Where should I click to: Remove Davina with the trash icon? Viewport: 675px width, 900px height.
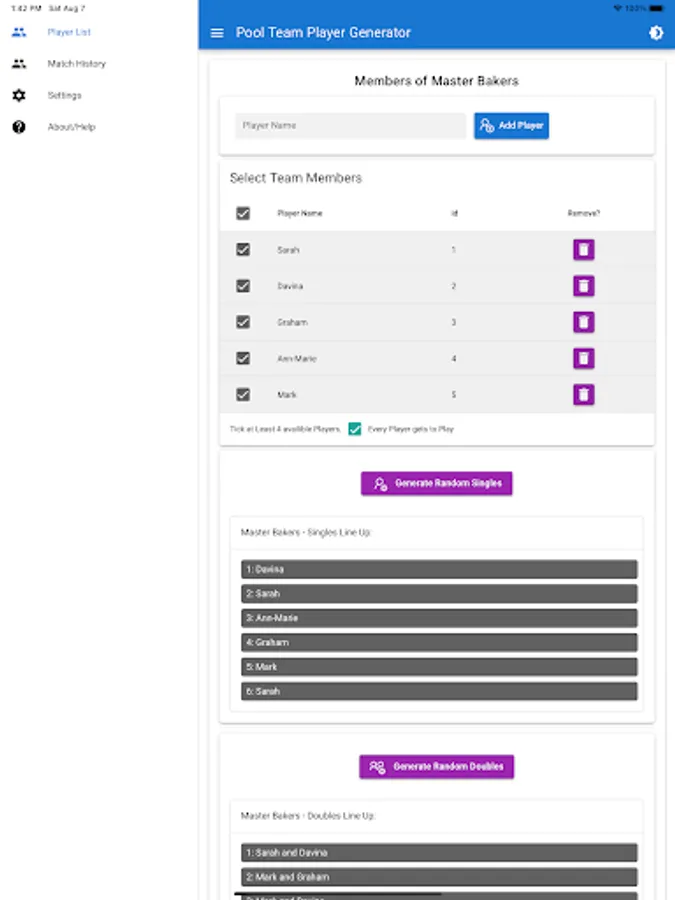point(584,286)
